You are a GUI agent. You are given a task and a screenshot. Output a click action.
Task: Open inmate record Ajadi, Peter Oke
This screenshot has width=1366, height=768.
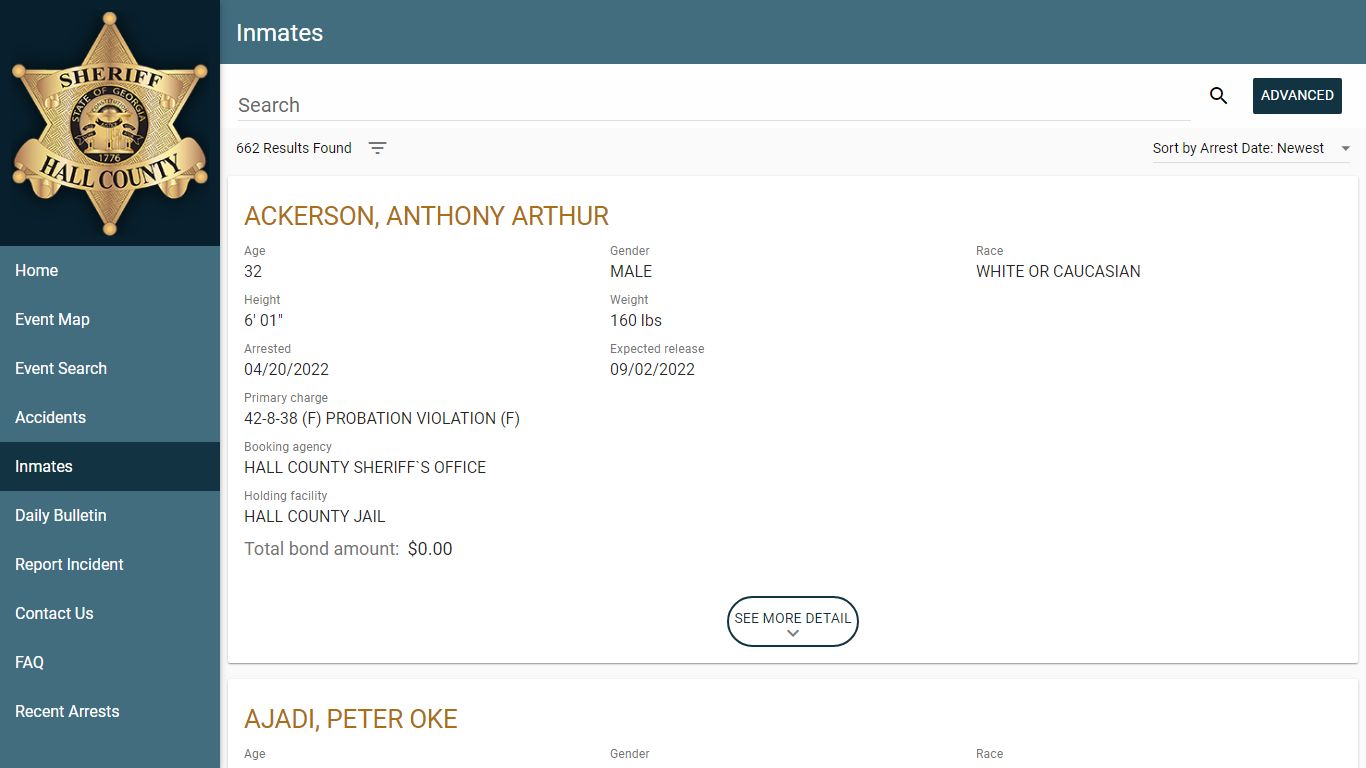coord(351,719)
